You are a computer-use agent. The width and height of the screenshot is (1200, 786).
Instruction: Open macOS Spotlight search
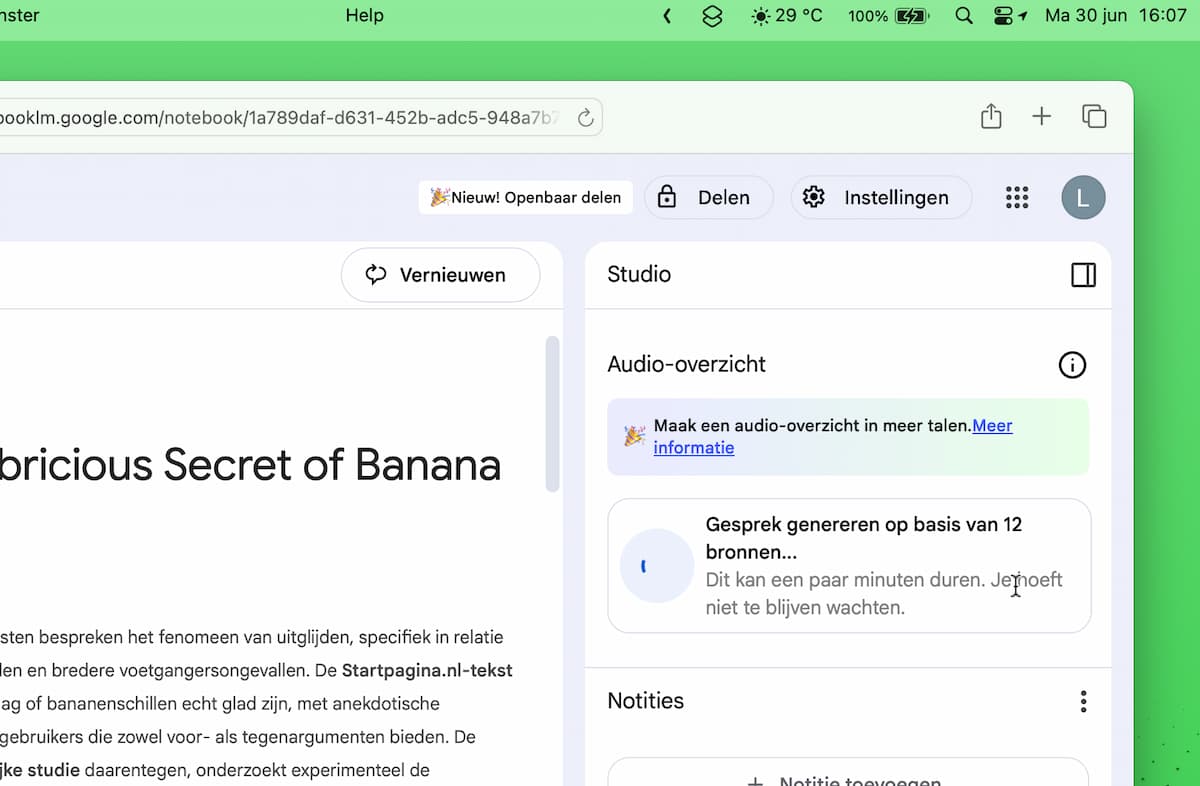[964, 16]
